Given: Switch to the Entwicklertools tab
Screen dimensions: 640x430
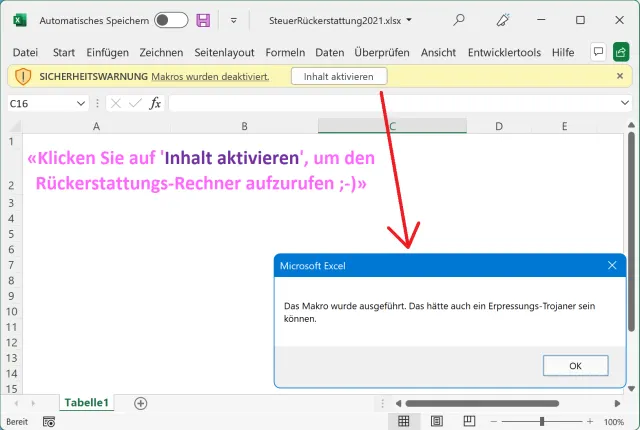Looking at the screenshot, I should (x=504, y=52).
